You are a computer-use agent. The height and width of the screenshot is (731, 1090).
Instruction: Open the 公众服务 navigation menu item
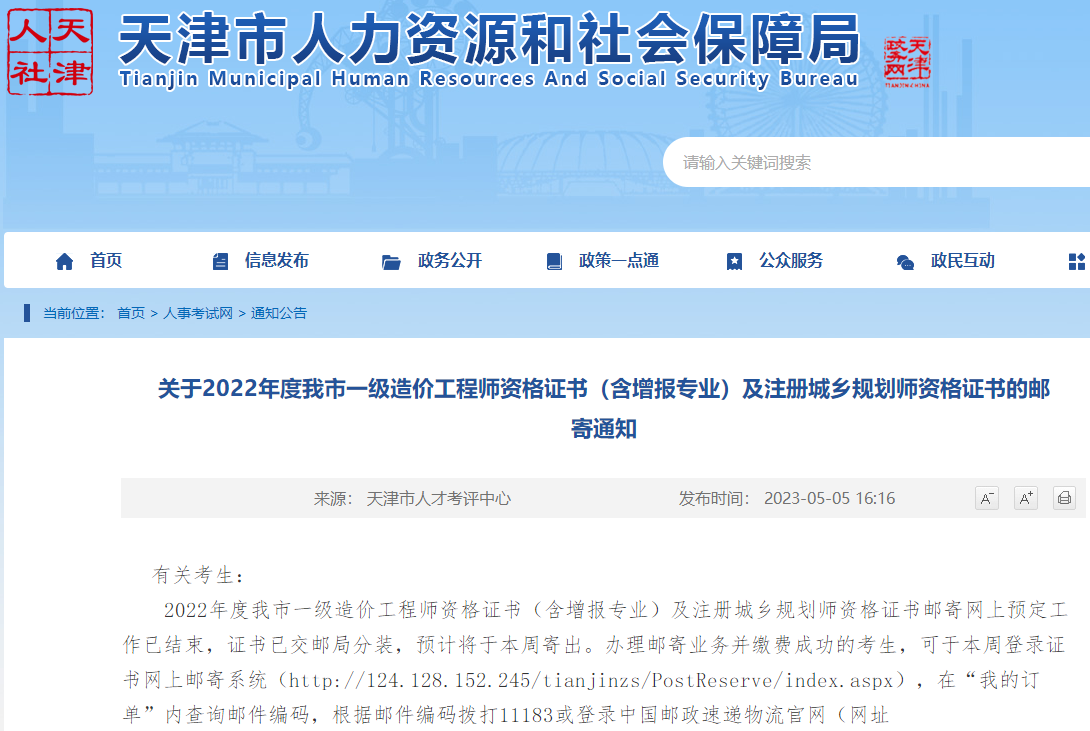790,261
